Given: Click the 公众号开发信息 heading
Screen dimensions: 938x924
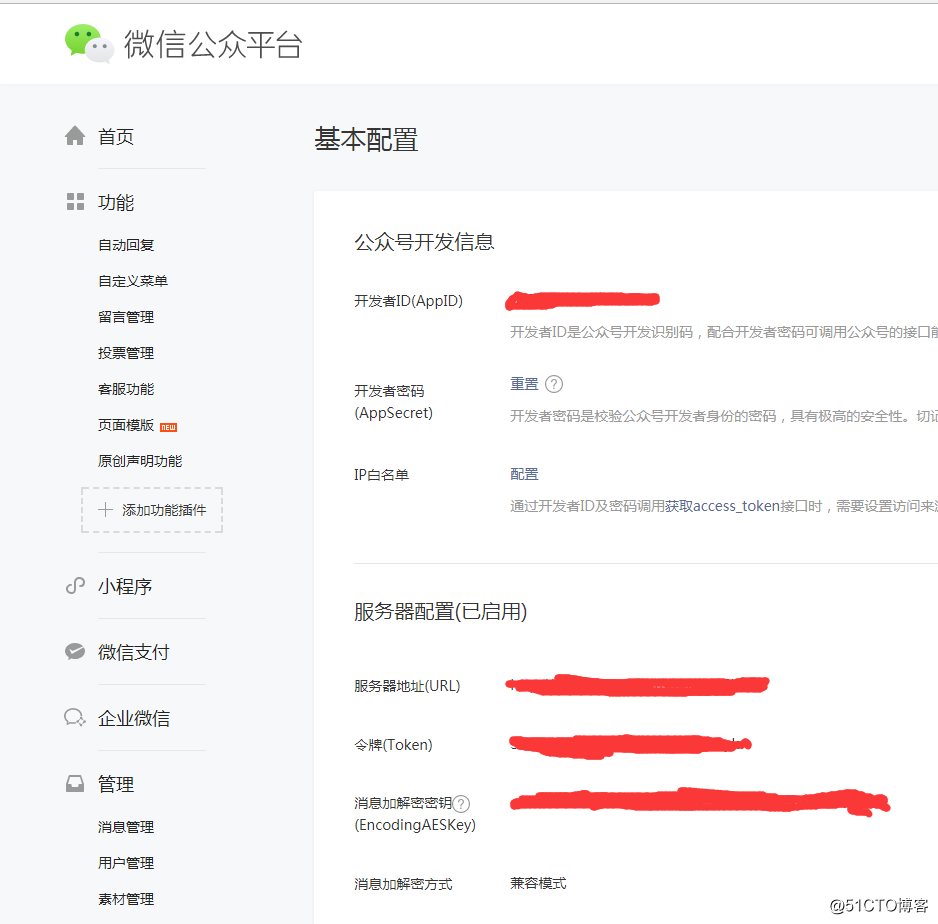Looking at the screenshot, I should point(424,242).
